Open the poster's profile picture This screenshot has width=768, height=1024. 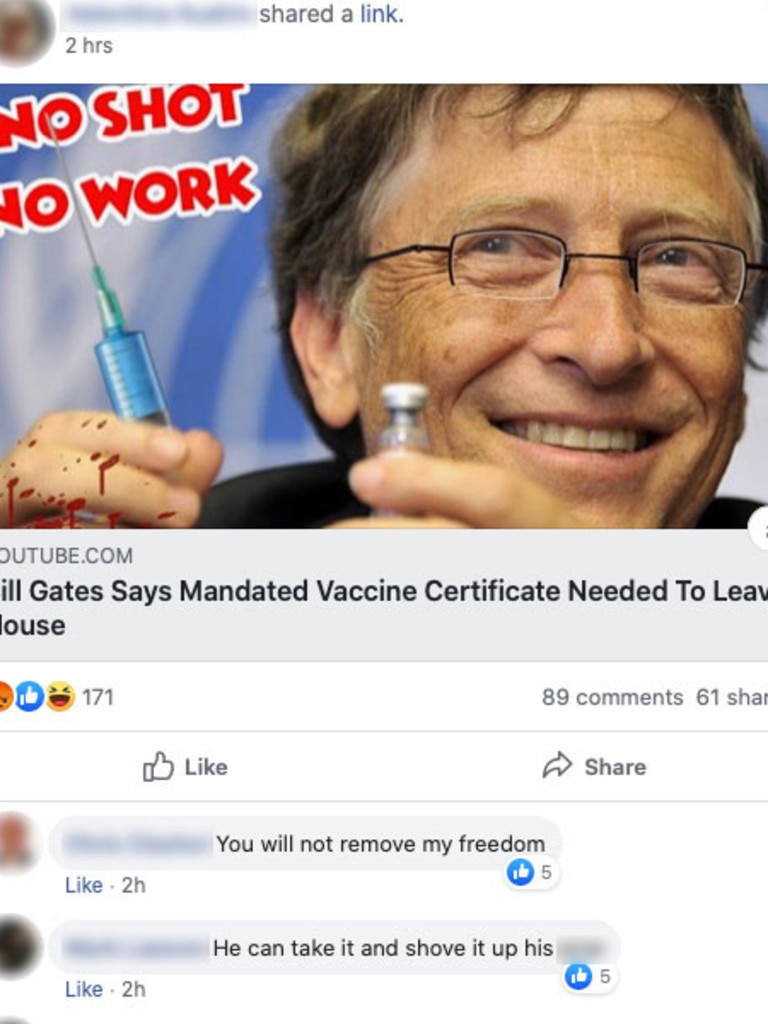[25, 31]
